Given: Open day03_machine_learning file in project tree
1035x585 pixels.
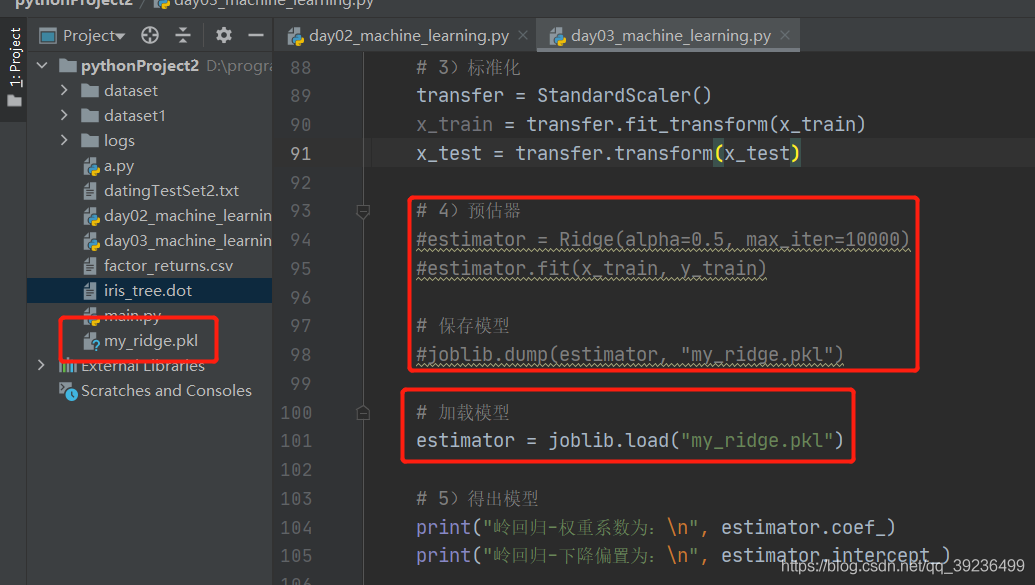Looking at the screenshot, I should pyautogui.click(x=187, y=241).
